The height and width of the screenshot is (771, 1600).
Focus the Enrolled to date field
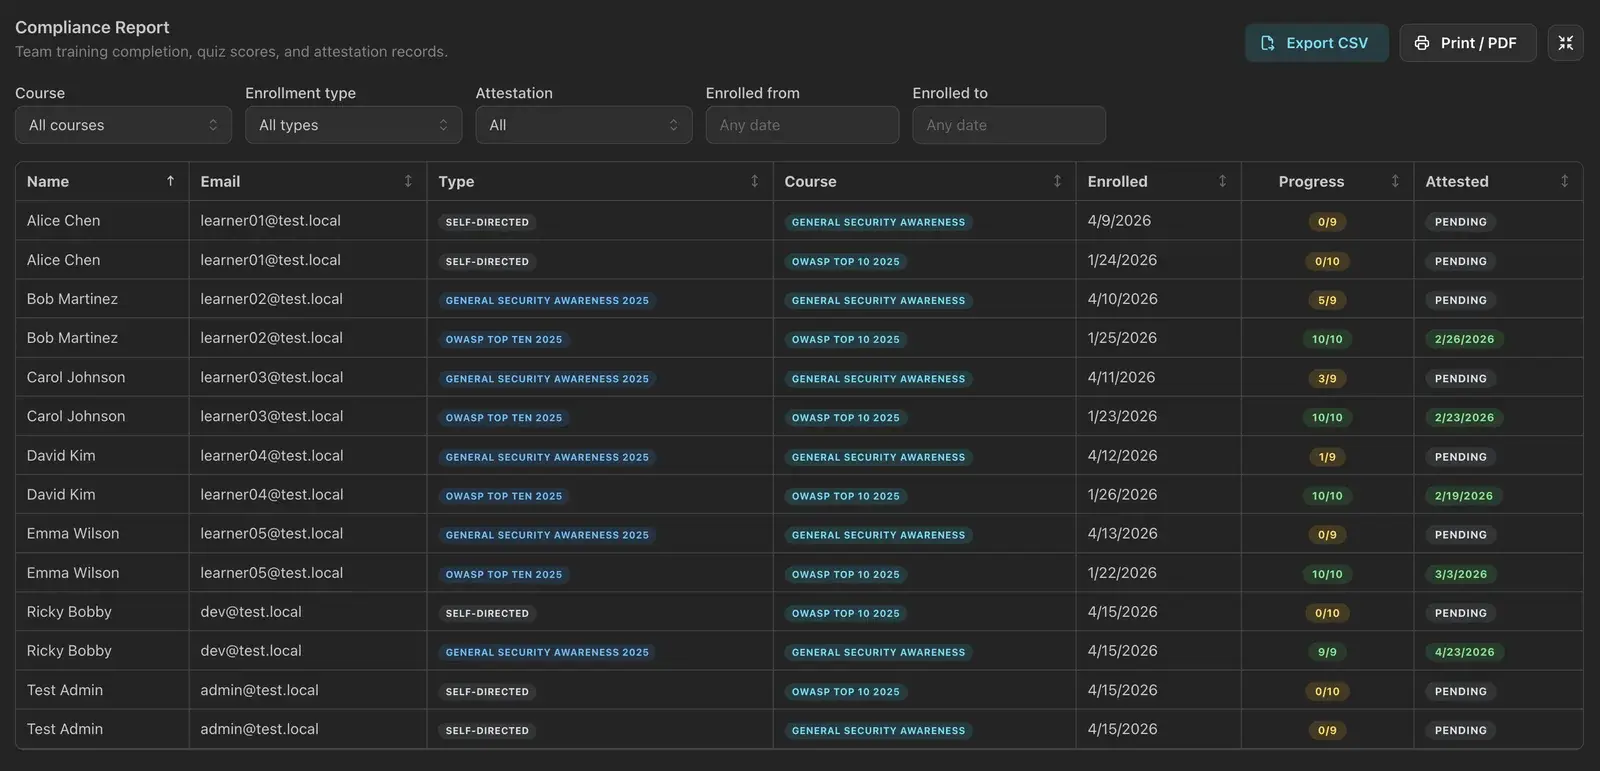(x=1009, y=125)
